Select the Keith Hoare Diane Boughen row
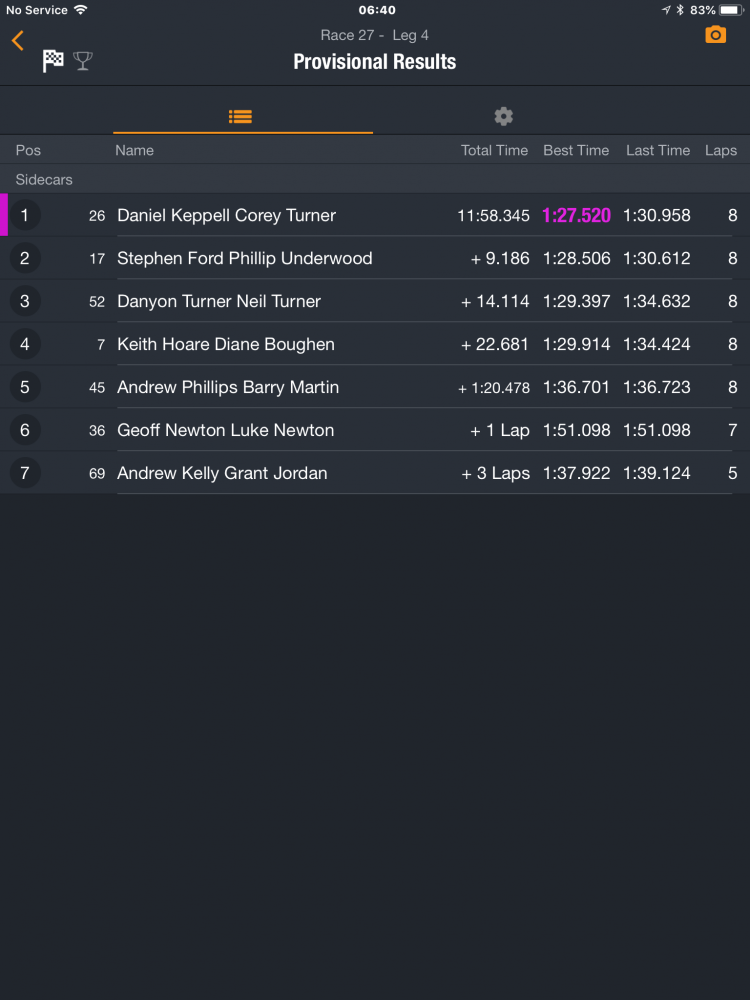Screen dimensions: 750x1000 pos(226,344)
